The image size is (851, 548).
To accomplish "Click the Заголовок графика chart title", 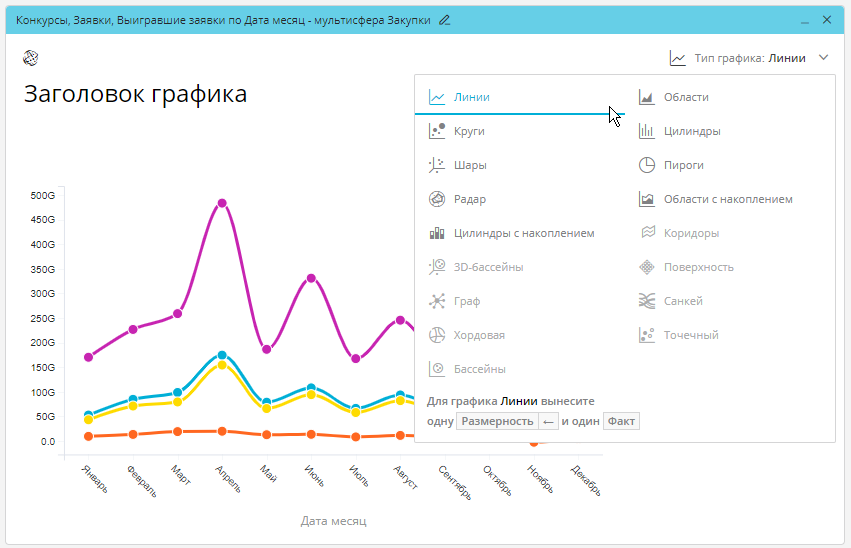I will (135, 95).
